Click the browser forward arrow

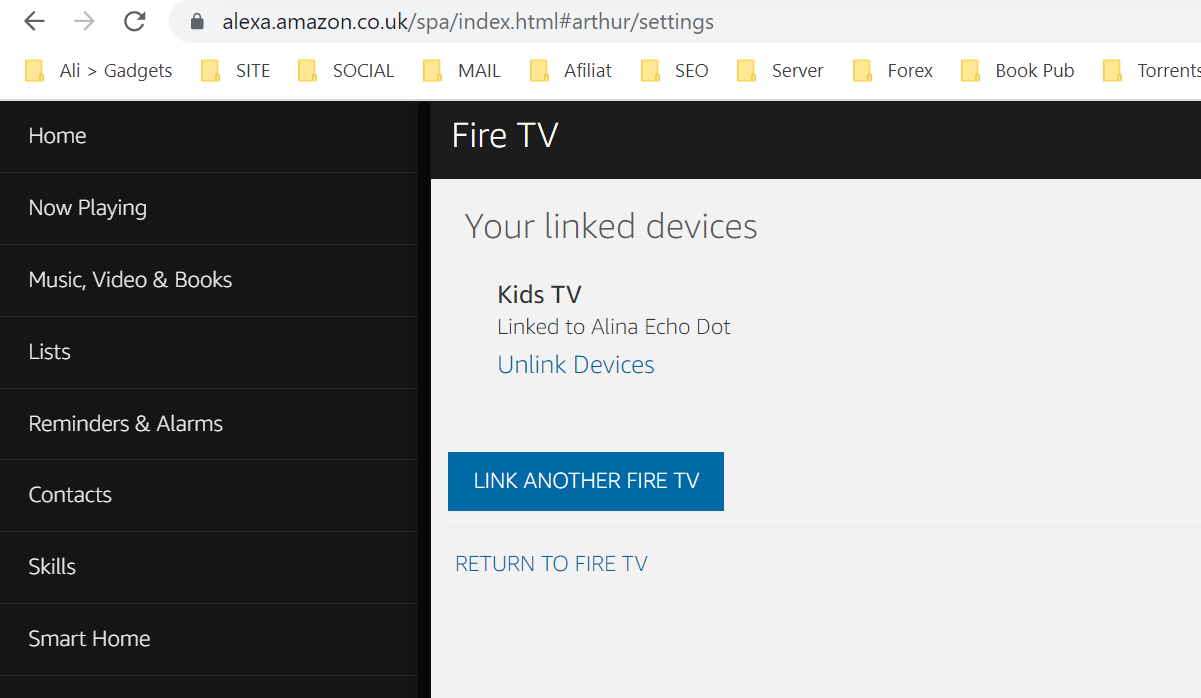[85, 21]
